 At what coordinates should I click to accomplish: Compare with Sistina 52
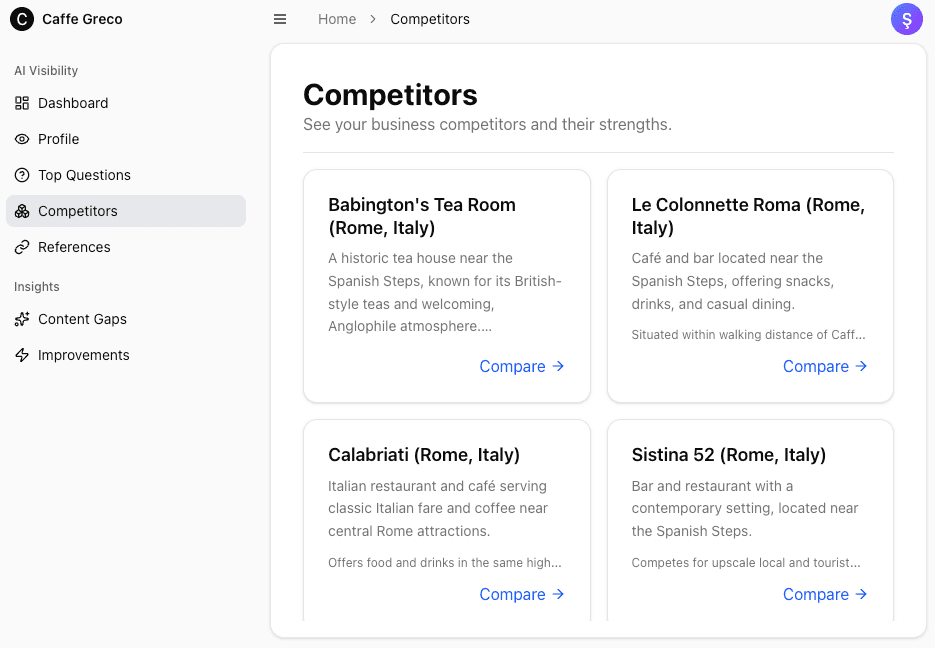coord(825,594)
